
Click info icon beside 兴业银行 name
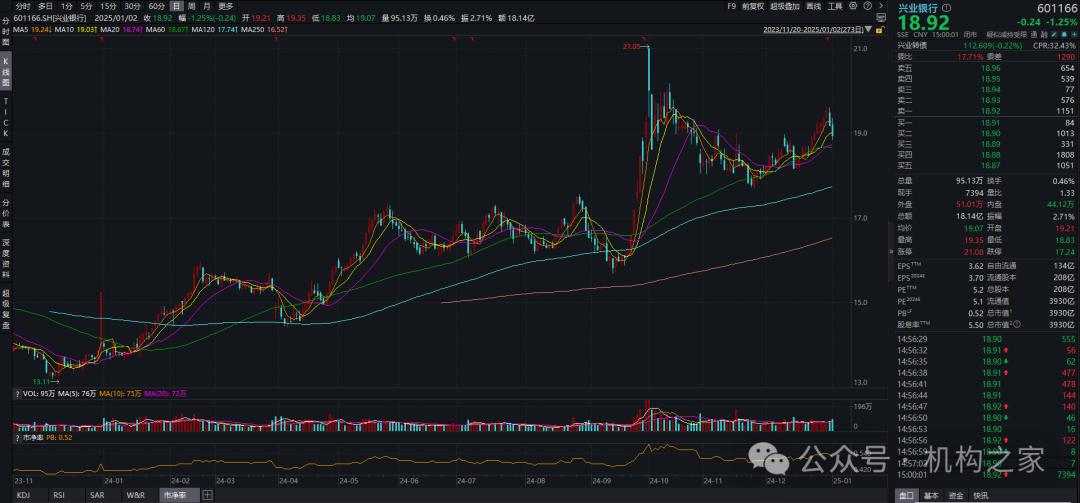coord(946,7)
